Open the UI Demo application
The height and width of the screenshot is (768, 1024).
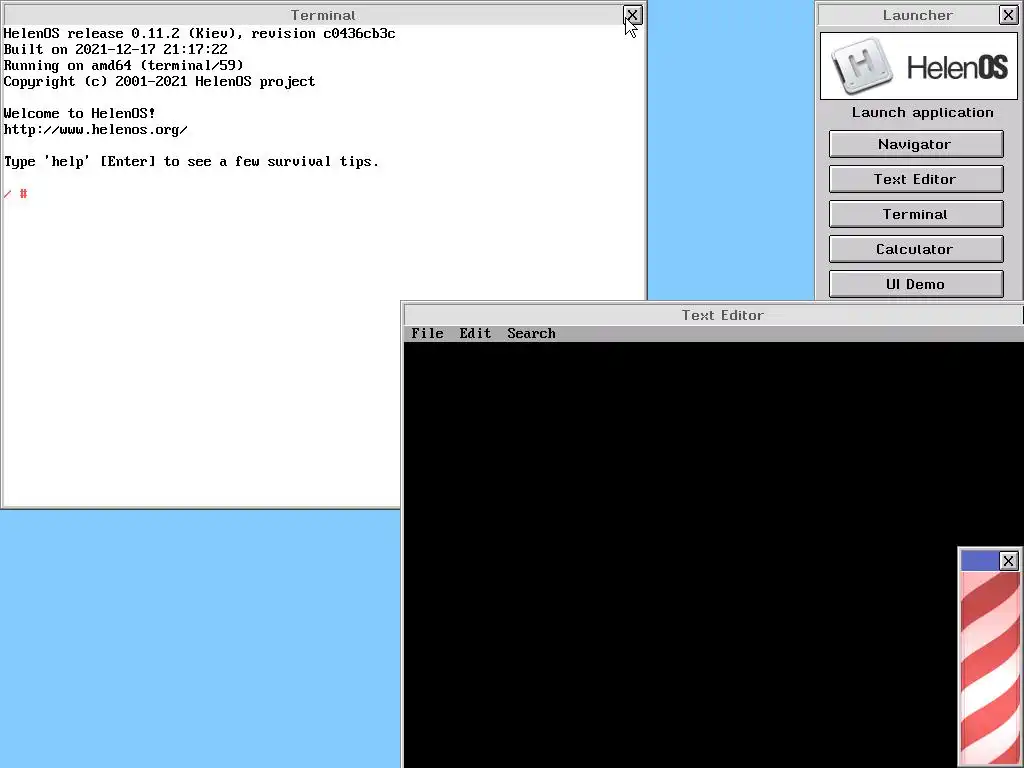tap(916, 284)
